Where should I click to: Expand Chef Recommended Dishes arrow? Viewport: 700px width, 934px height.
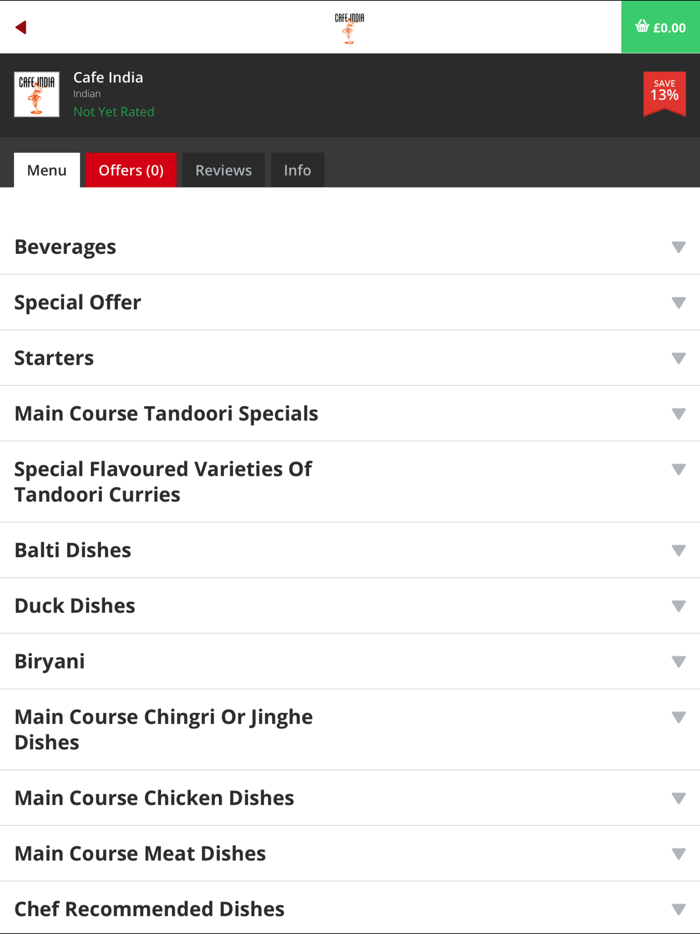tap(678, 909)
